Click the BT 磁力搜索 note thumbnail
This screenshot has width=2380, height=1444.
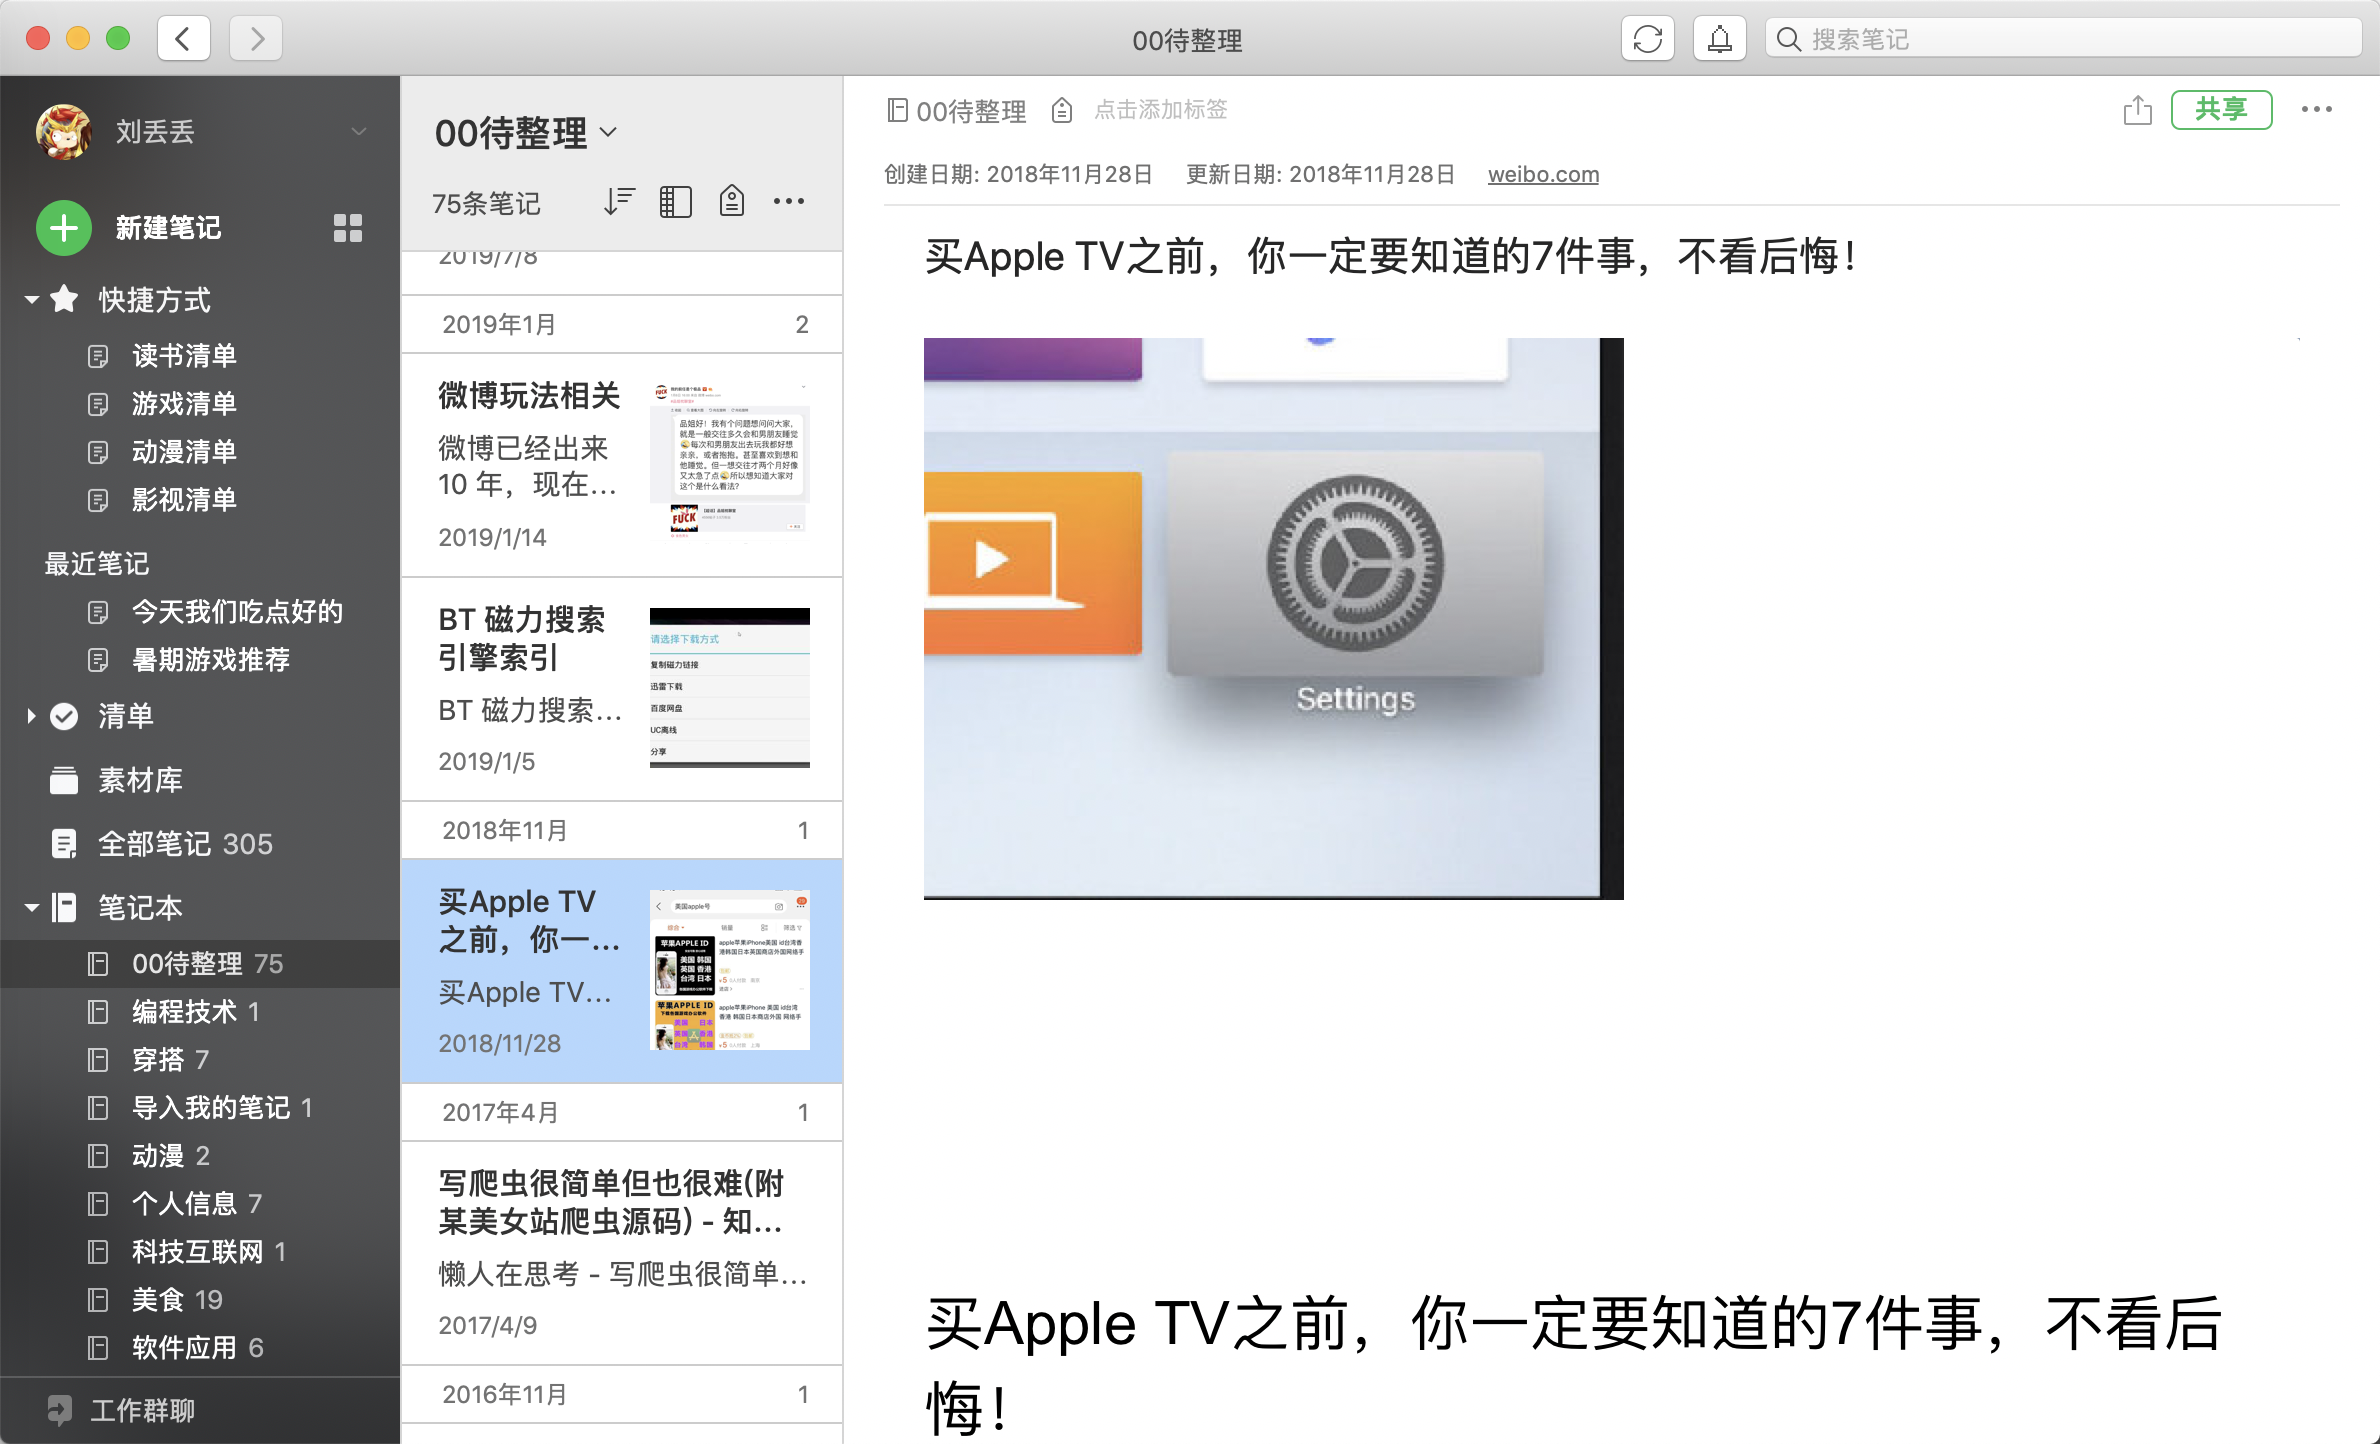729,688
